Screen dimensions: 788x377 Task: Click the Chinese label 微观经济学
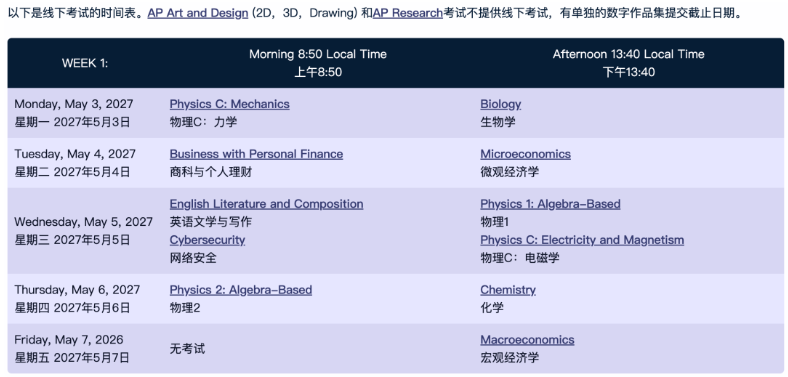510,172
